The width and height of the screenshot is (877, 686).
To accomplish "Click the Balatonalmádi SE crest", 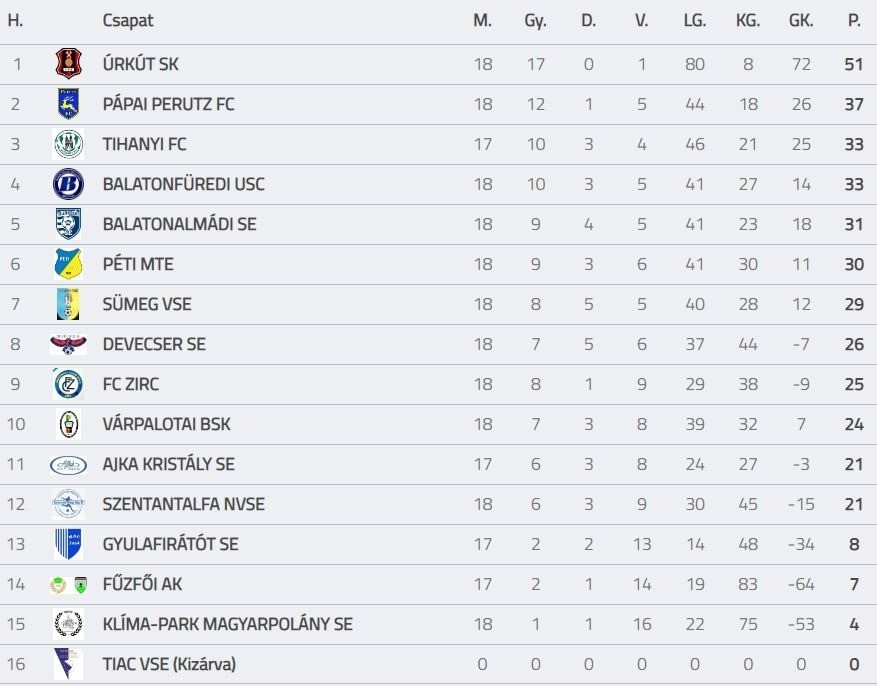I will 68,224.
